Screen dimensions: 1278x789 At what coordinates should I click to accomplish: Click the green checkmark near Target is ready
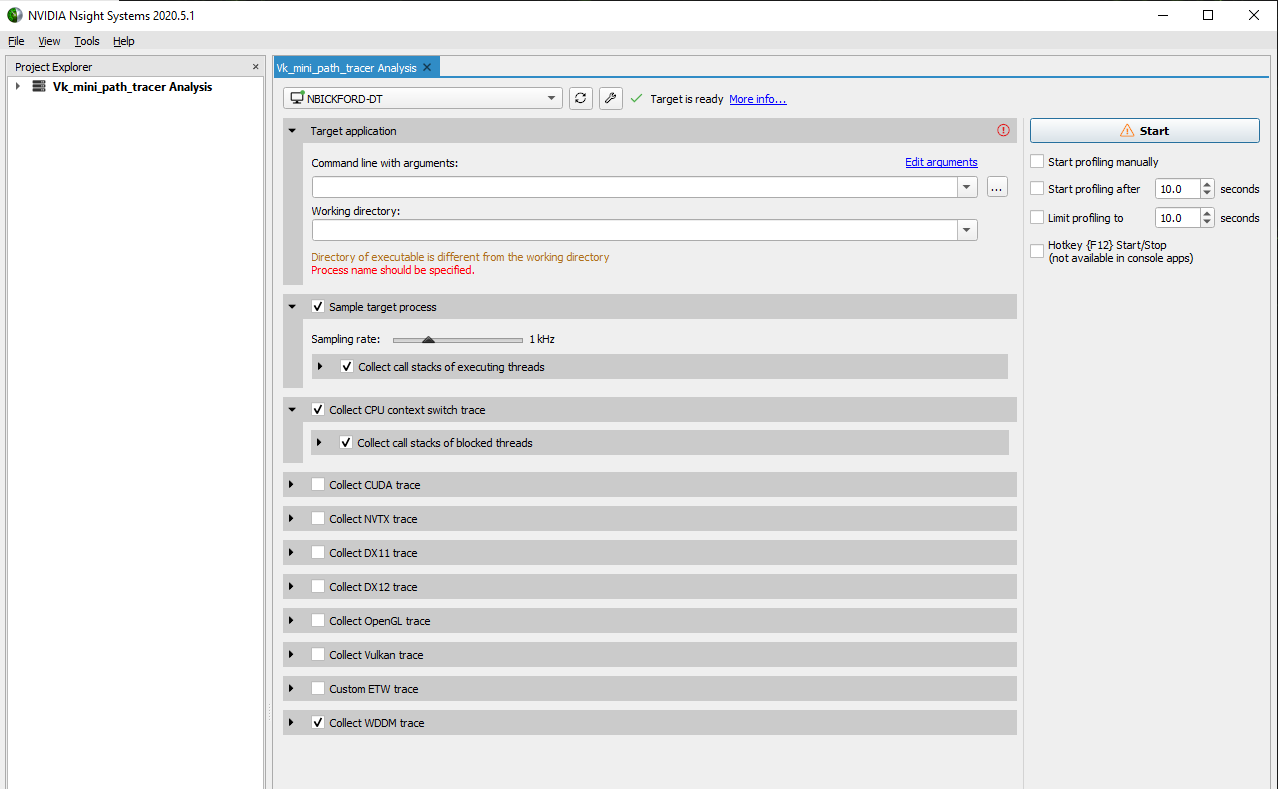(x=634, y=98)
